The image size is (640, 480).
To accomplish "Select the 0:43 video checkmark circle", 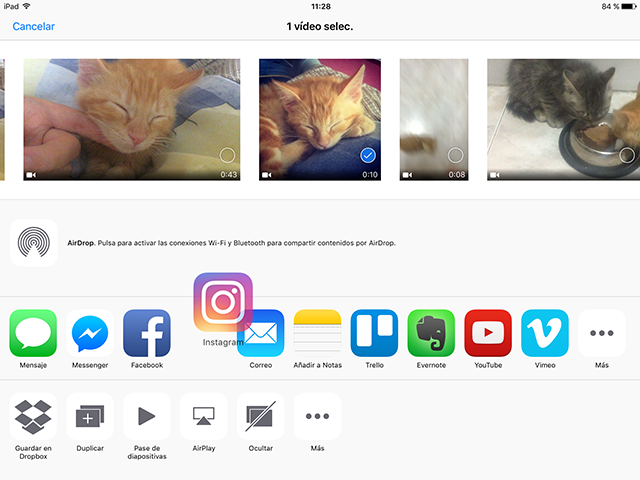I will coord(227,156).
